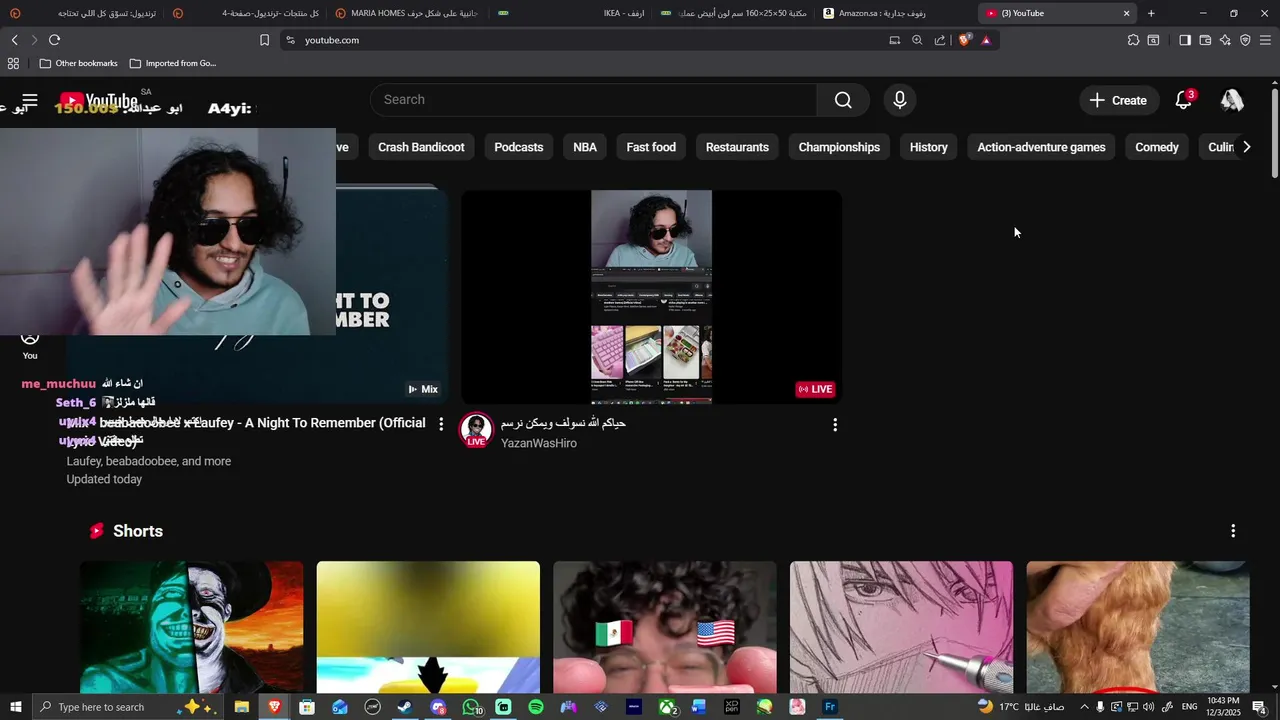The height and width of the screenshot is (720, 1280).
Task: Open the browser apps grid icon
Action: click(13, 63)
